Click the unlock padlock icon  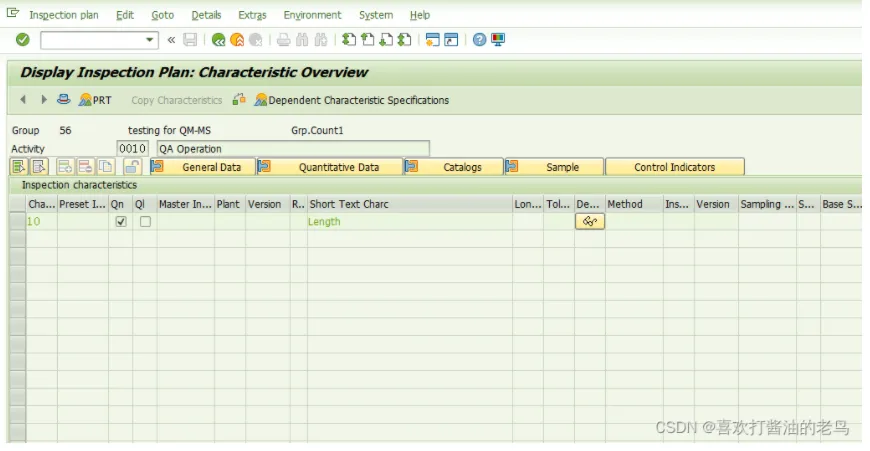[132, 166]
